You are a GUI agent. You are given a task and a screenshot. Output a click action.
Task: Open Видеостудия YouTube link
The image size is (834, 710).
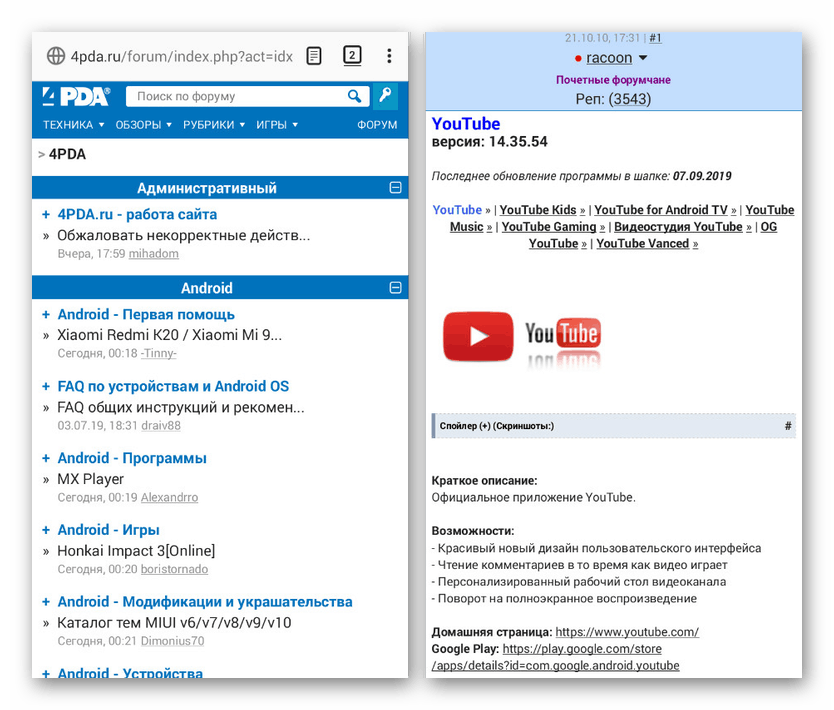point(683,227)
